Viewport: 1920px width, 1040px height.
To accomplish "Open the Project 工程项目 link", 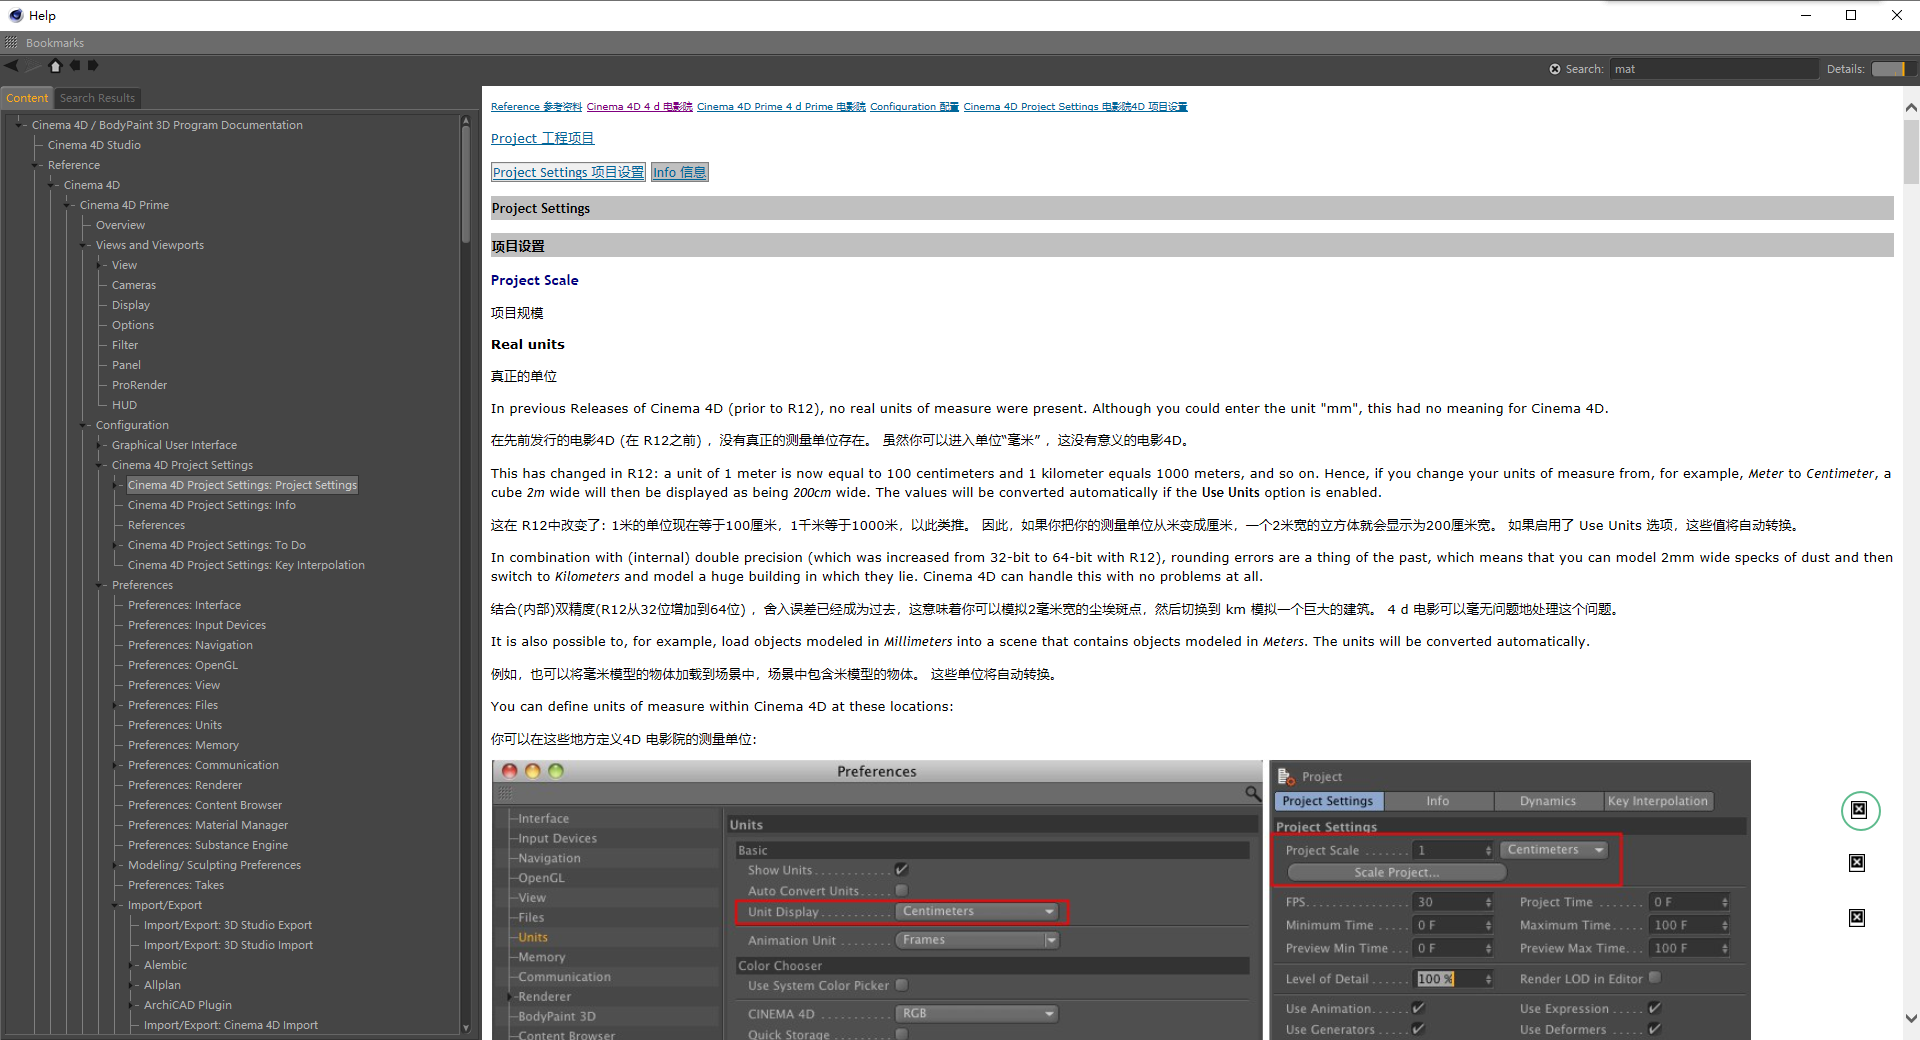I will pos(542,138).
